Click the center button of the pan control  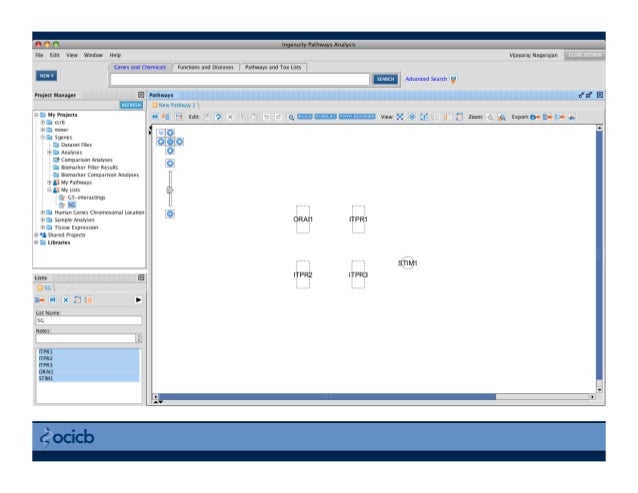tap(170, 142)
